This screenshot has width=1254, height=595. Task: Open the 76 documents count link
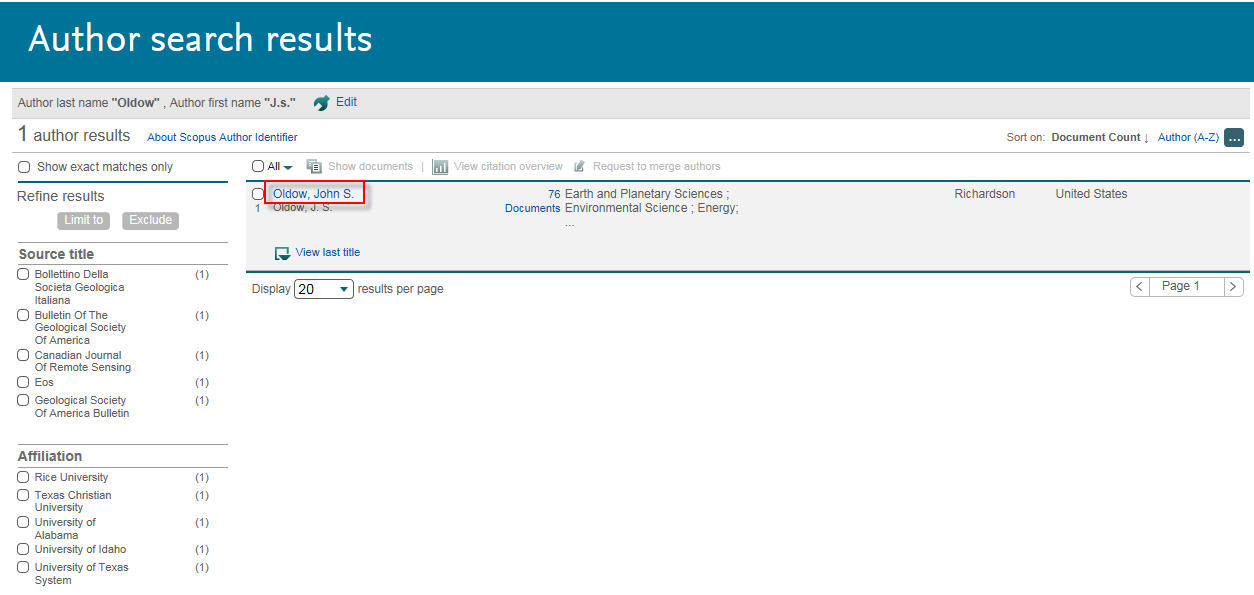(x=554, y=194)
